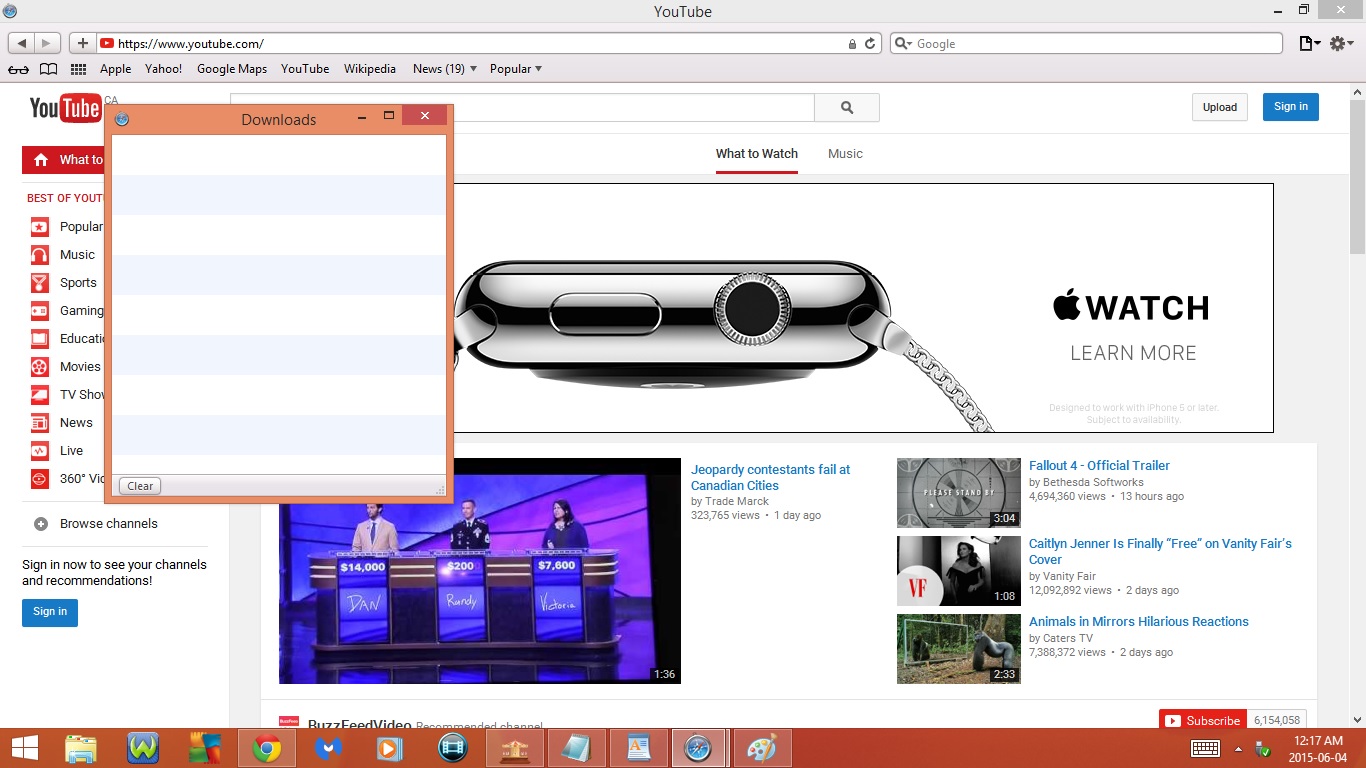Switch to the What to Watch tab
The height and width of the screenshot is (768, 1366).
click(757, 154)
